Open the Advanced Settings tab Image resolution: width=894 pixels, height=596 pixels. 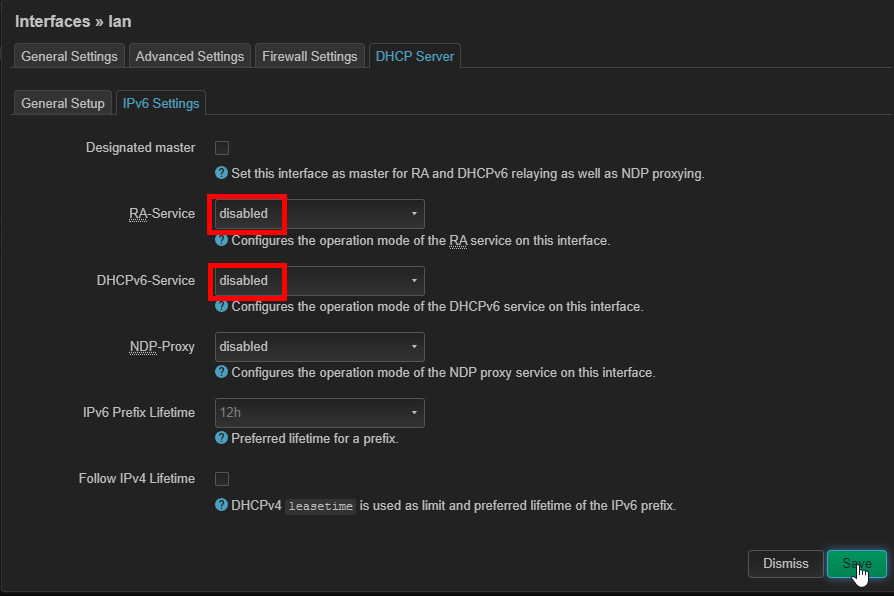tap(190, 56)
